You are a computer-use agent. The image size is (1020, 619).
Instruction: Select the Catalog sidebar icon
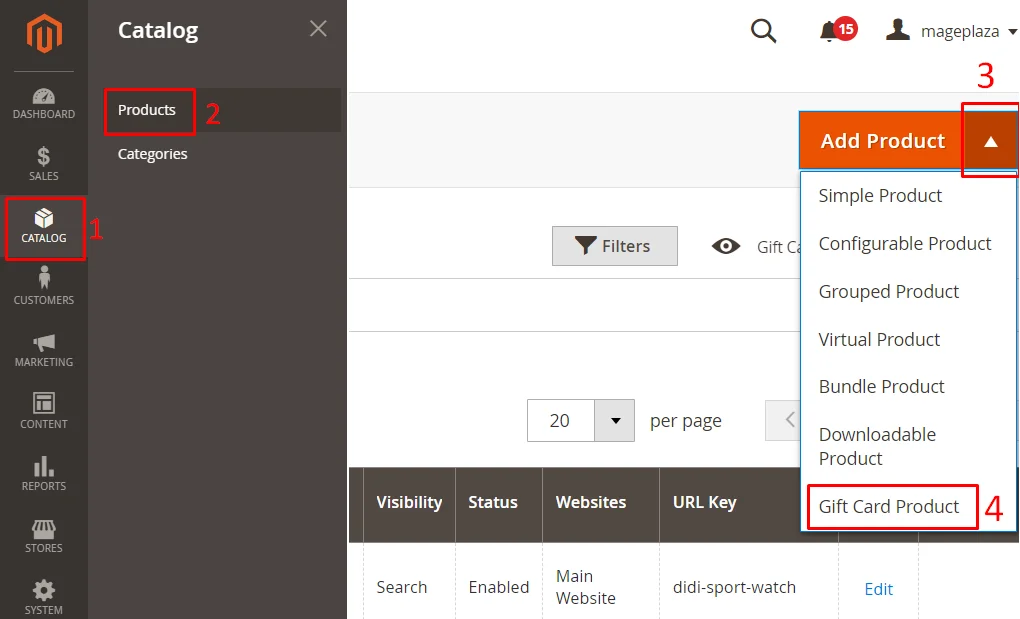[44, 227]
